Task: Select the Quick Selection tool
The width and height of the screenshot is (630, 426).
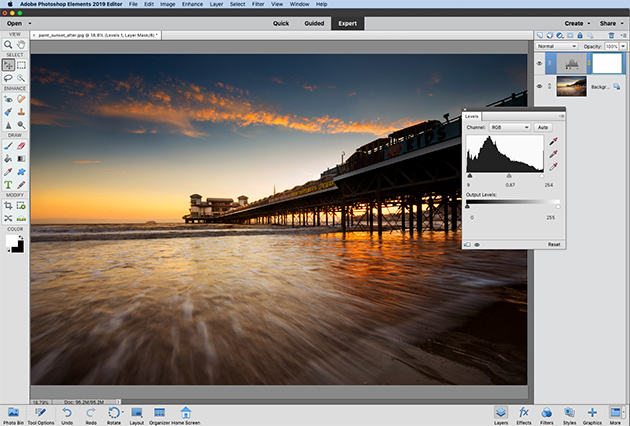Action: click(21, 78)
